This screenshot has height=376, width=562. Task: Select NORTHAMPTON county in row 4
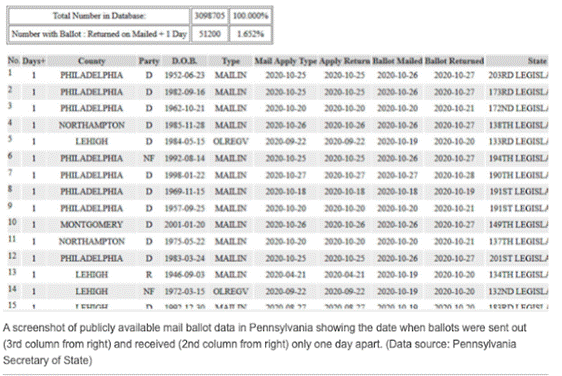tap(91, 125)
